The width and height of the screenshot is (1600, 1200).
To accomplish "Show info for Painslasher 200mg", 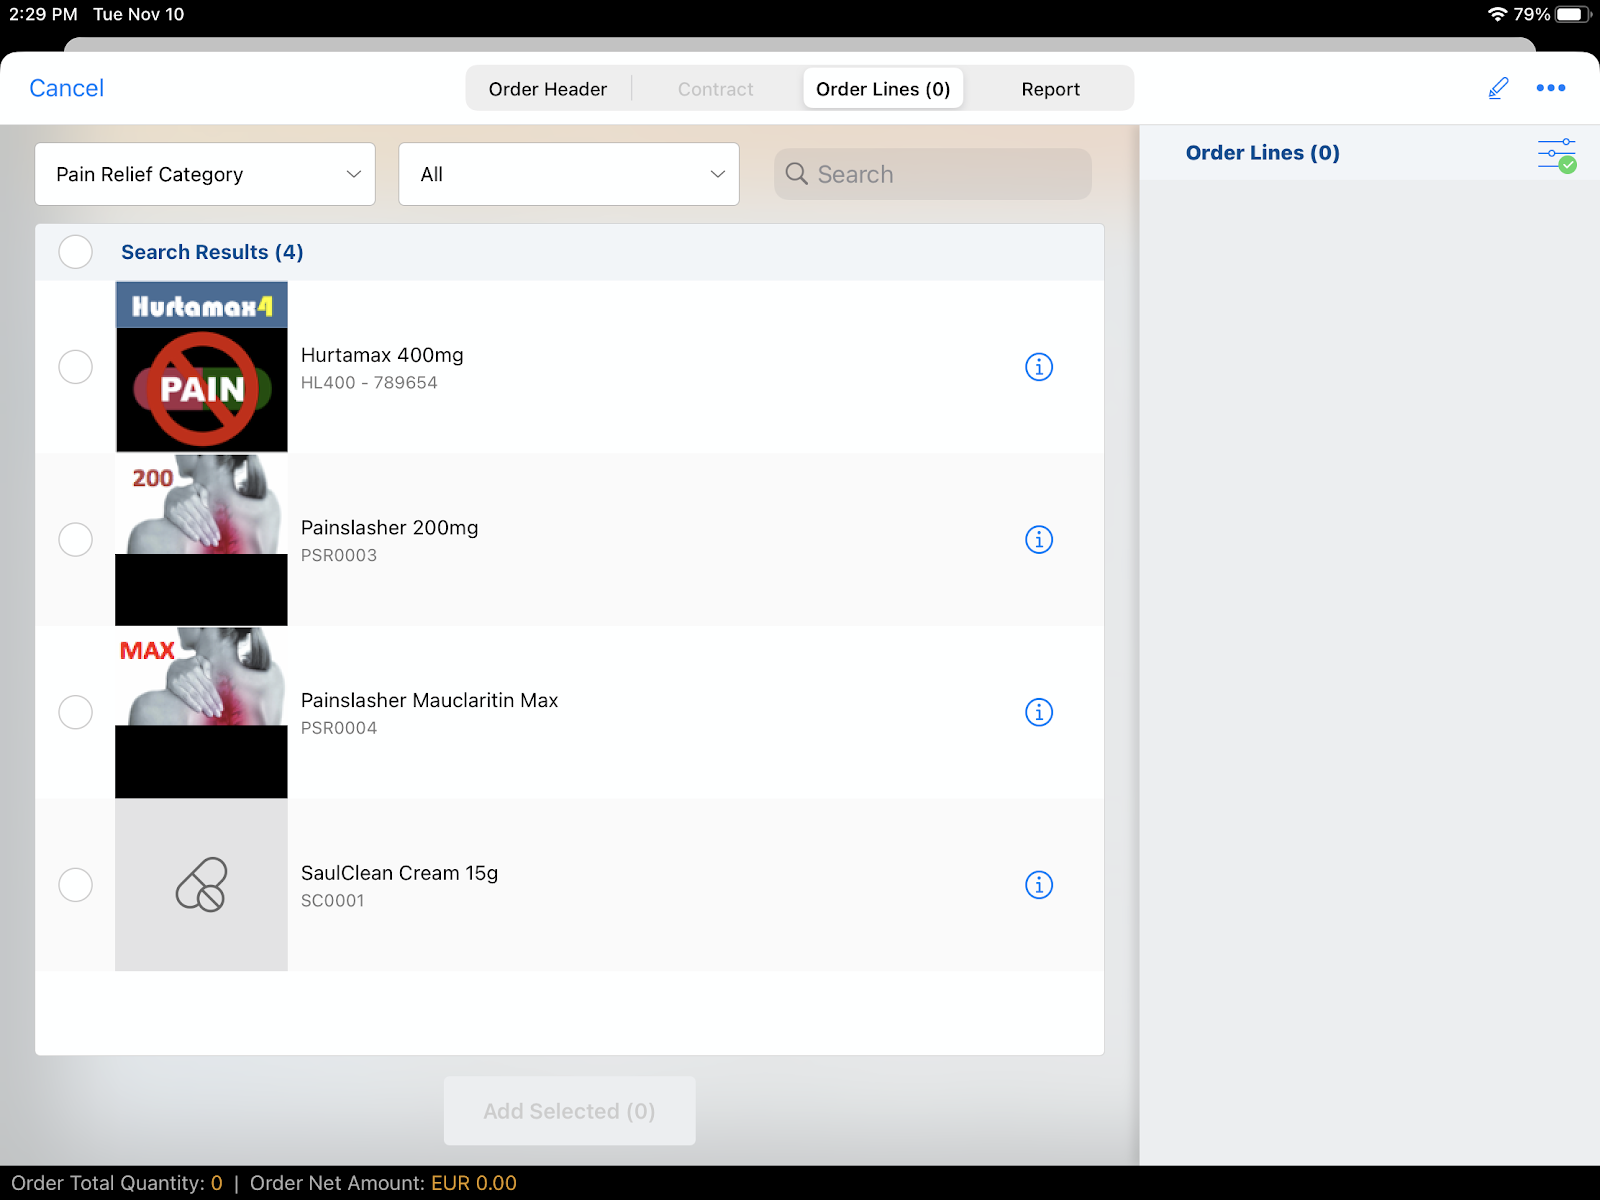I will pyautogui.click(x=1039, y=540).
